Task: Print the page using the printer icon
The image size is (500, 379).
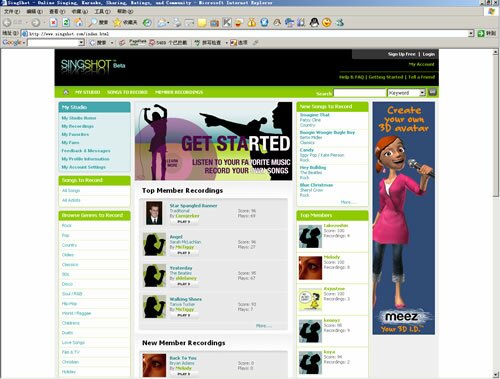Action: click(177, 23)
